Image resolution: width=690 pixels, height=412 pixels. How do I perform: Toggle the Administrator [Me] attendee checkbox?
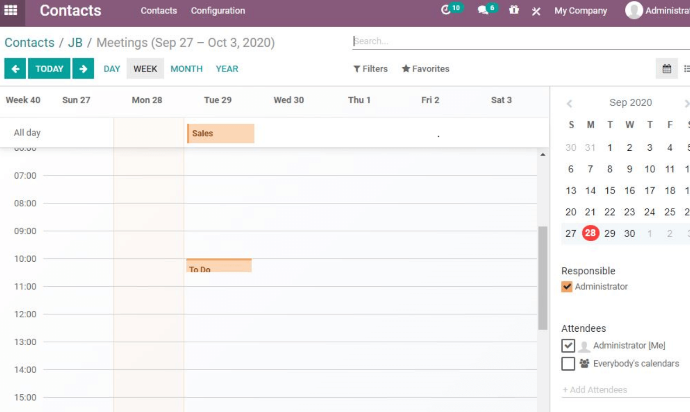(568, 346)
